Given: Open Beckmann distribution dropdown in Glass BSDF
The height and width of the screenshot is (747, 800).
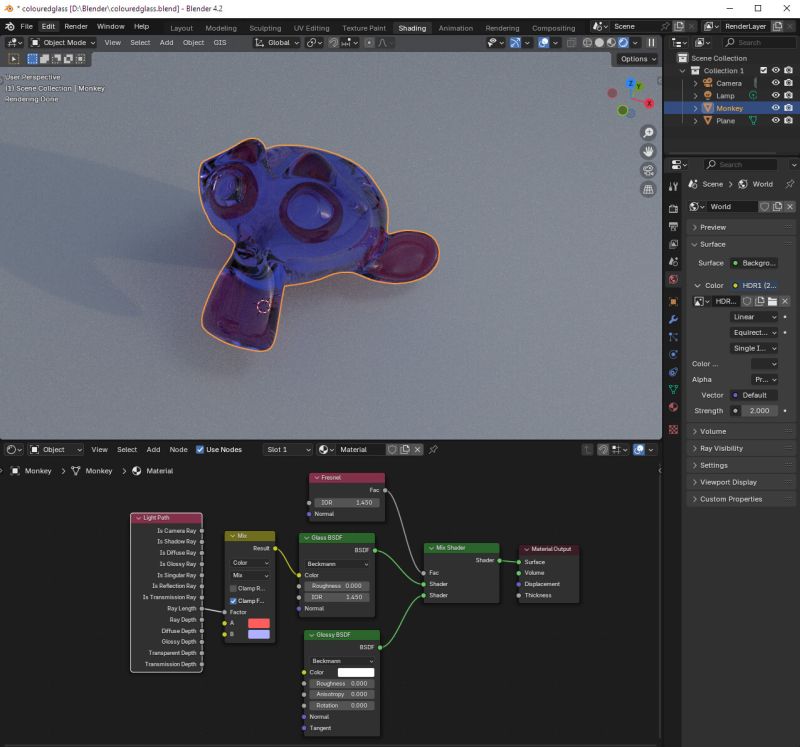Looking at the screenshot, I should 337,564.
